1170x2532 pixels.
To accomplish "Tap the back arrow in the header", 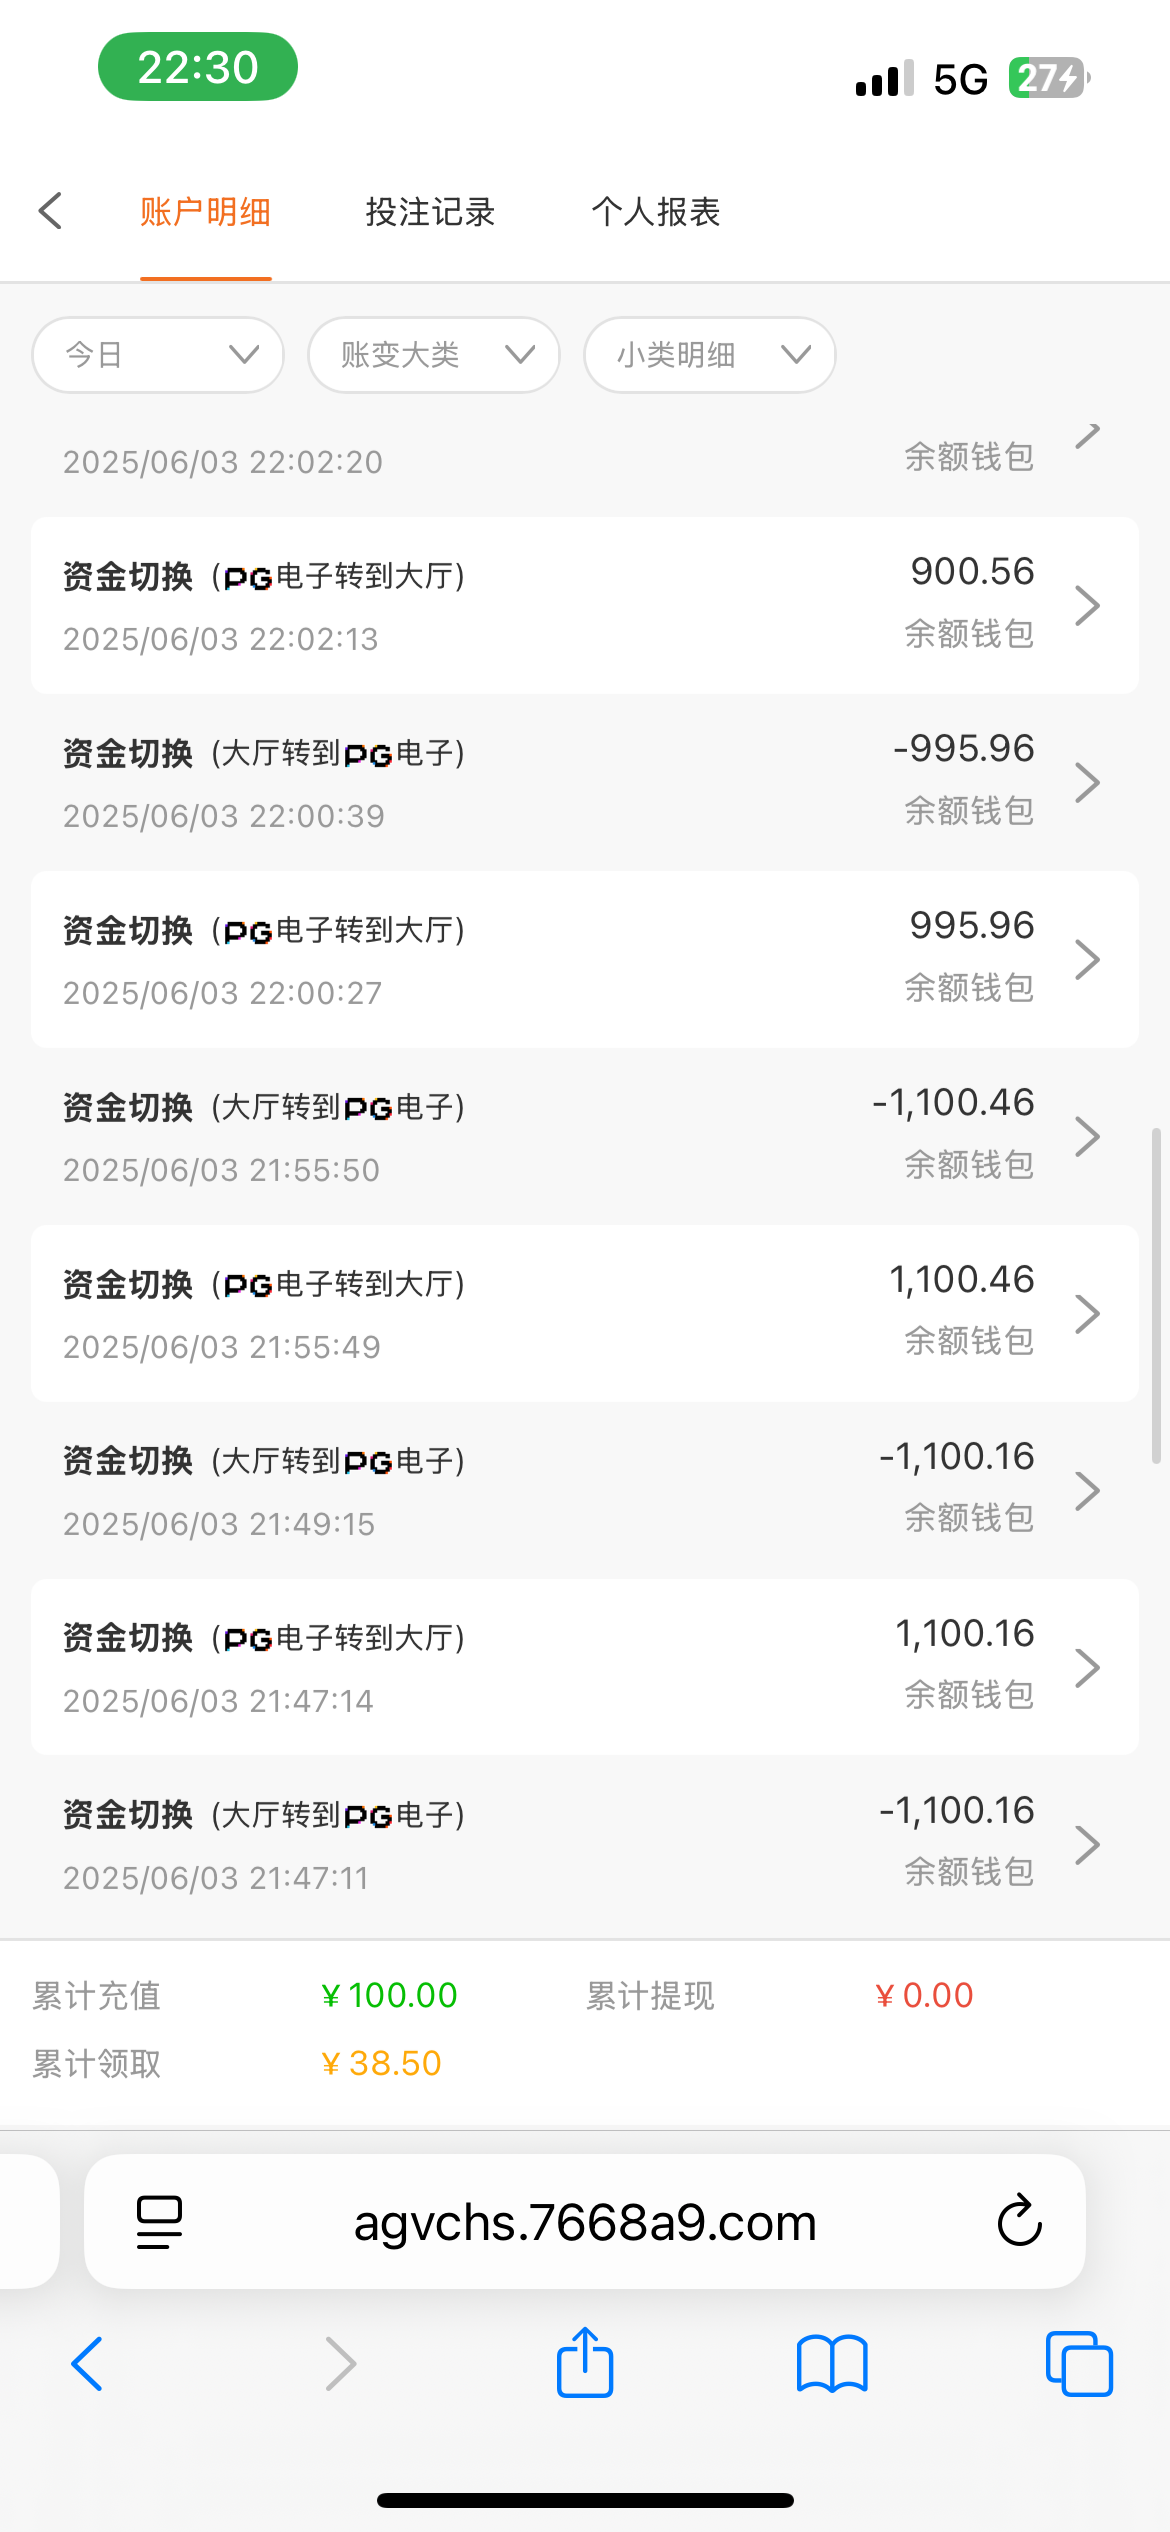I will coord(51,211).
